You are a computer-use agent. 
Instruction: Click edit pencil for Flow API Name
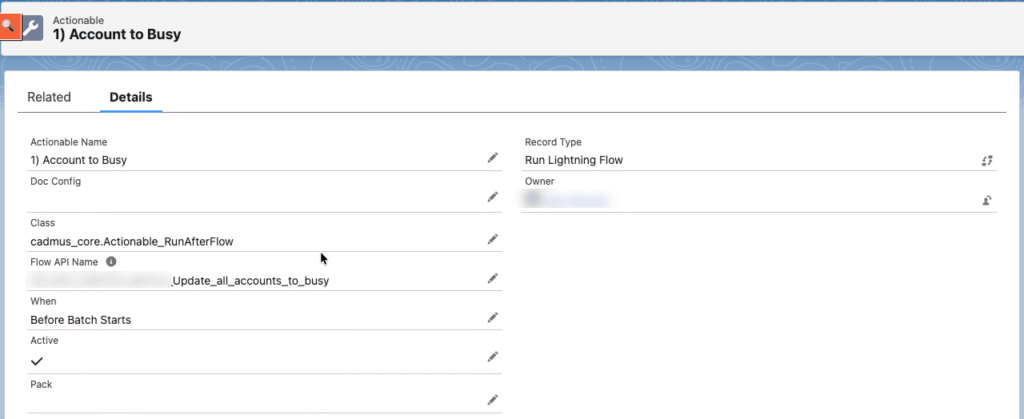click(493, 278)
